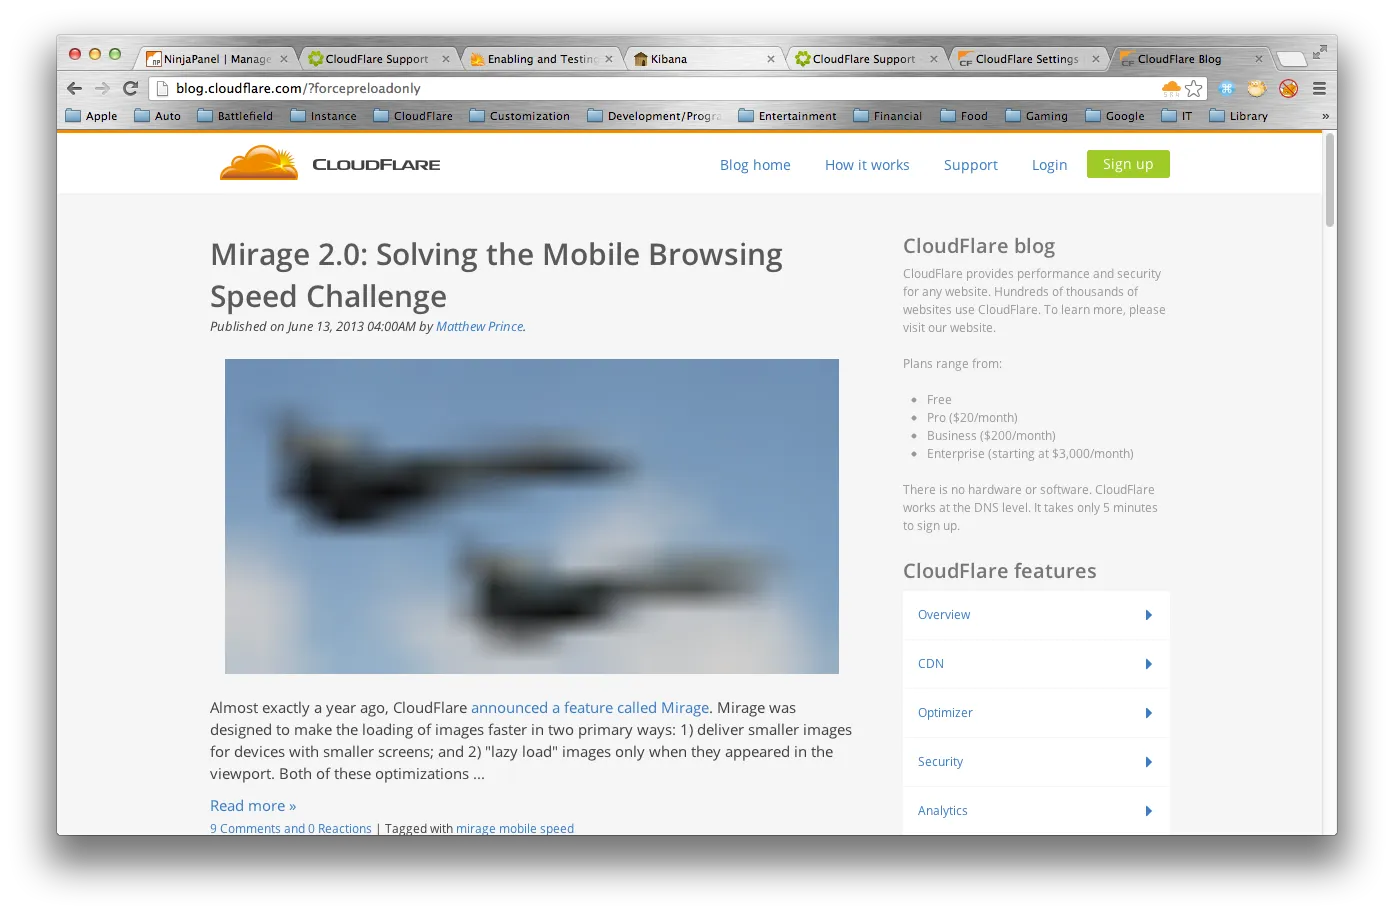This screenshot has height=914, width=1394.
Task: Click the page's vertical scrollbar thumb
Action: (1329, 180)
